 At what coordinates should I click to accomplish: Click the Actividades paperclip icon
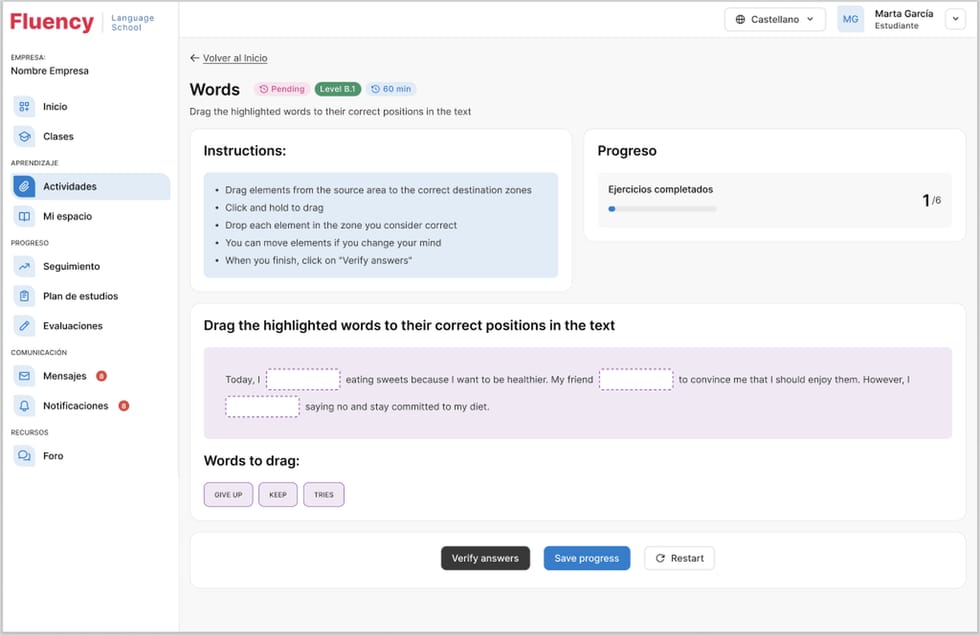[24, 186]
